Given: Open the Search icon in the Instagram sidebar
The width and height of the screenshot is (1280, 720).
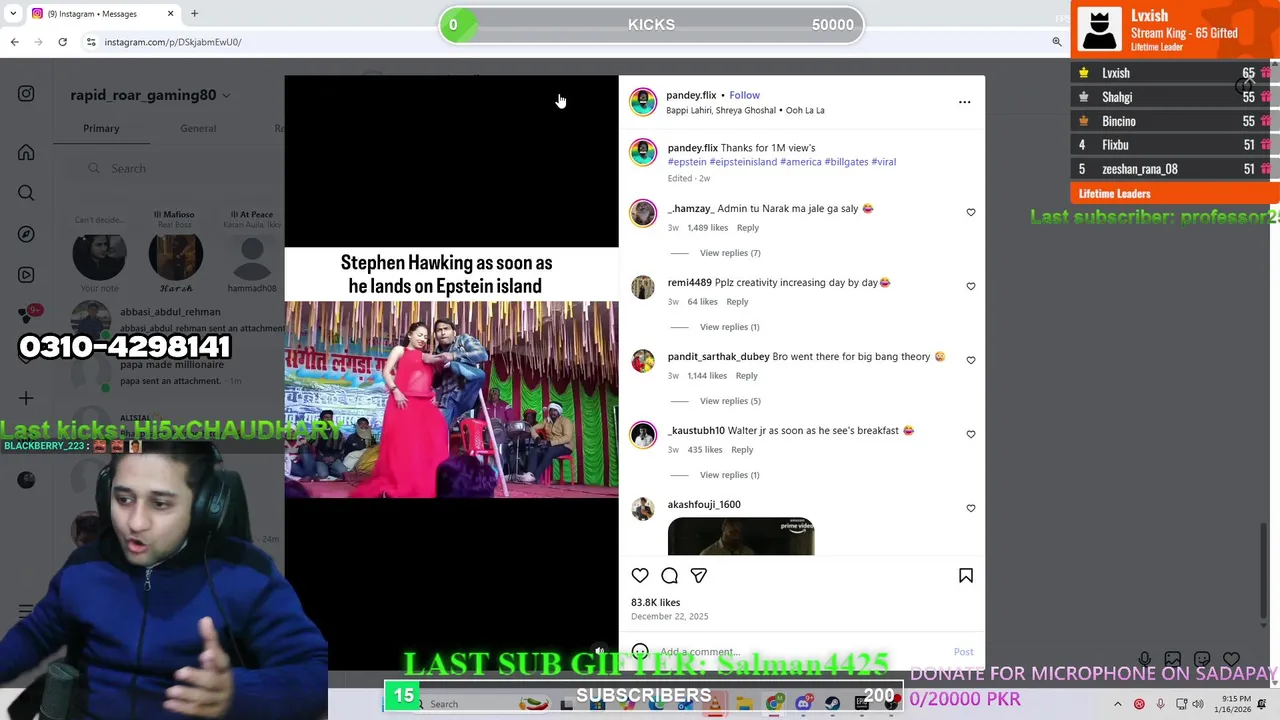Looking at the screenshot, I should click(26, 193).
